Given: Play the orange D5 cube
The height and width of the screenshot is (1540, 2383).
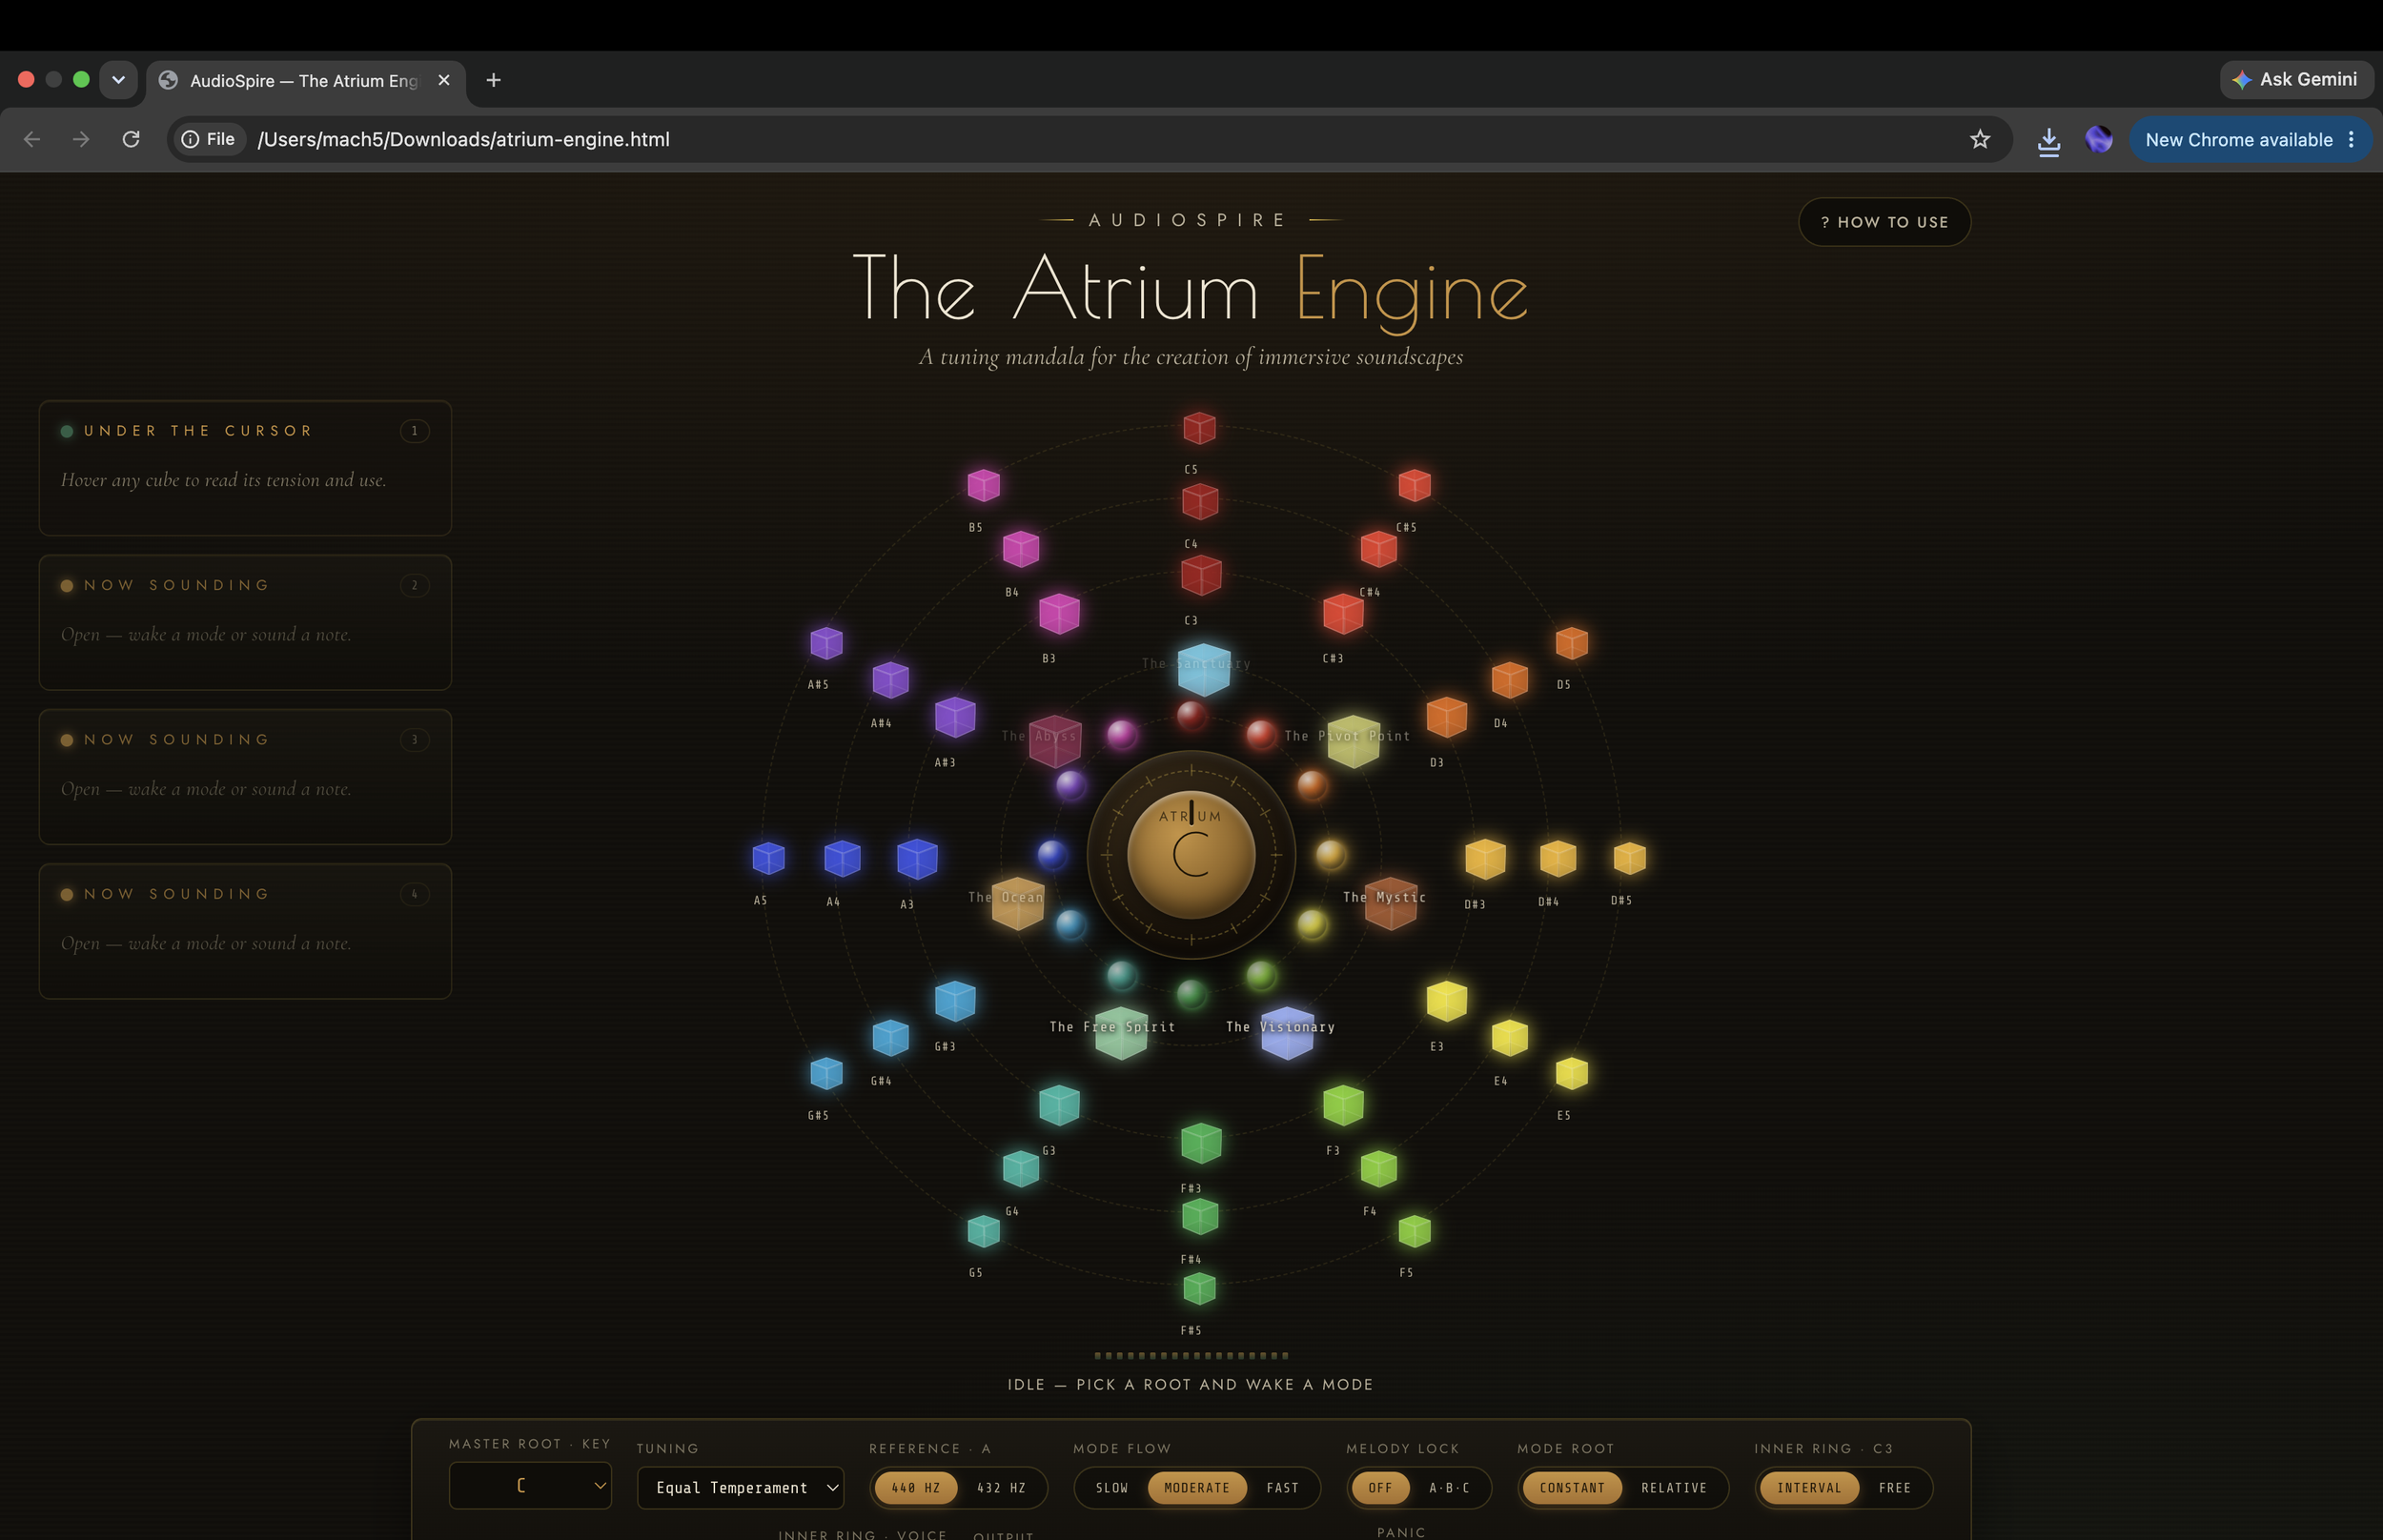Looking at the screenshot, I should coord(1571,643).
